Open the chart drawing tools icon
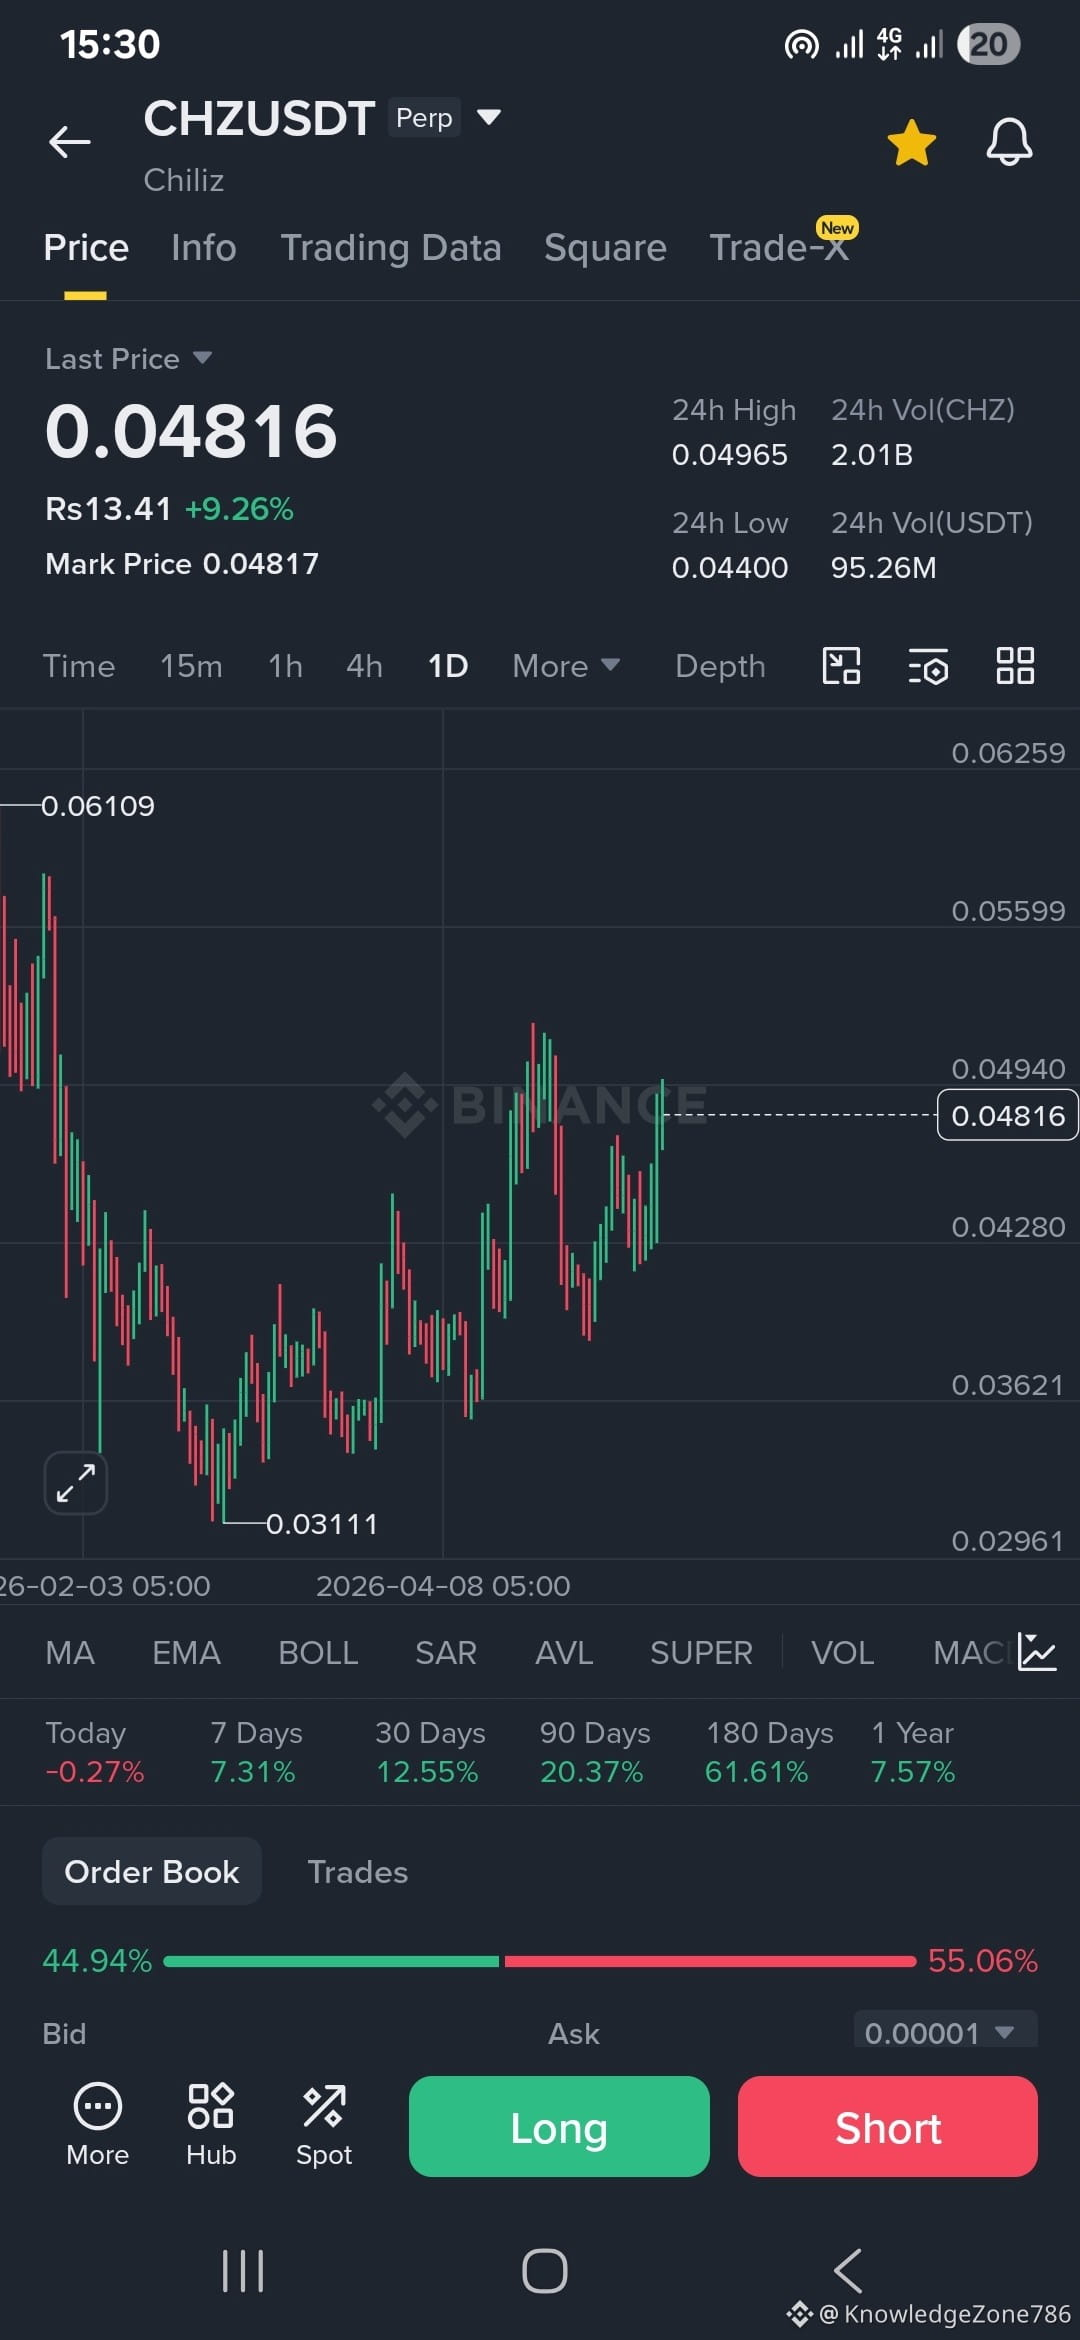Viewport: 1080px width, 2340px height. coord(841,666)
